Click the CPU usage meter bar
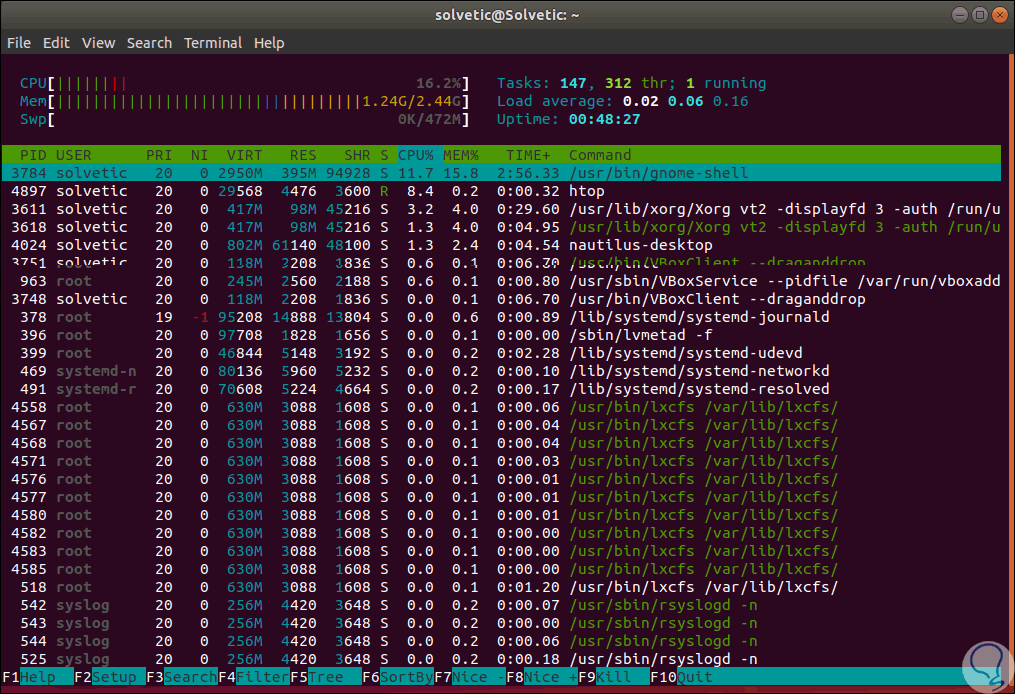This screenshot has height=694, width=1015. point(244,84)
